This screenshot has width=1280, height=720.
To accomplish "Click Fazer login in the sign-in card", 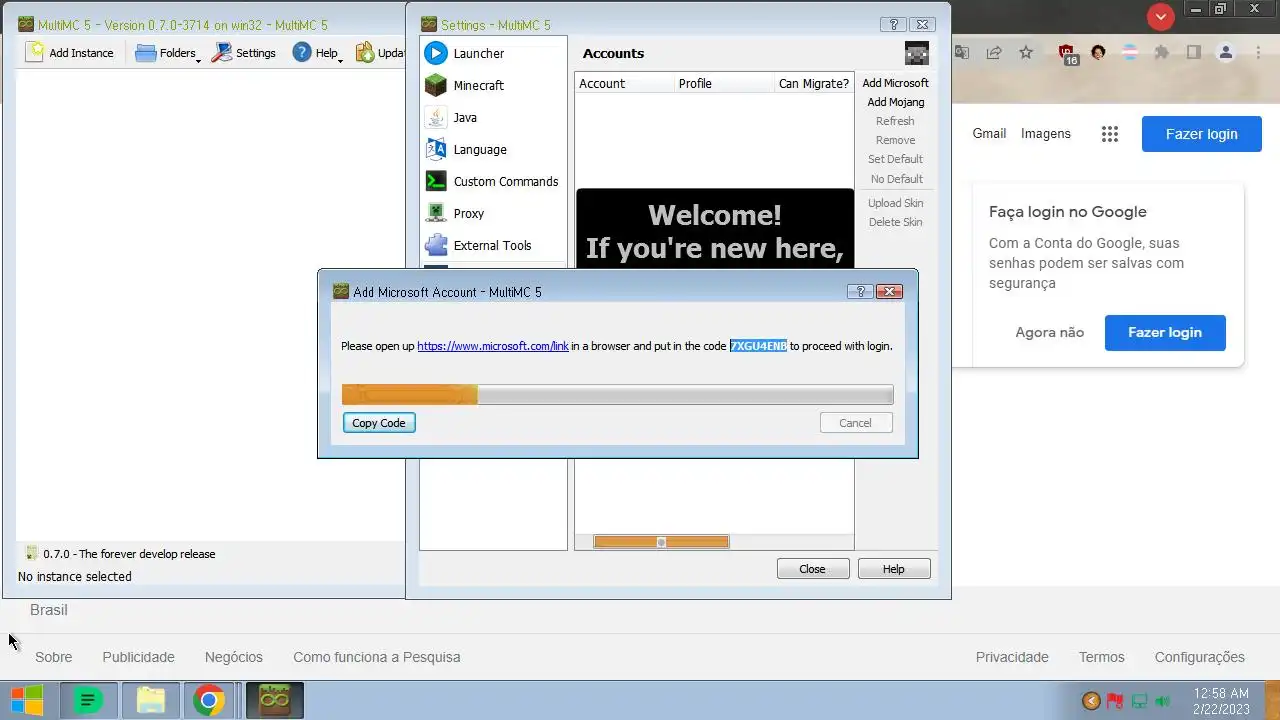I will click(1165, 332).
